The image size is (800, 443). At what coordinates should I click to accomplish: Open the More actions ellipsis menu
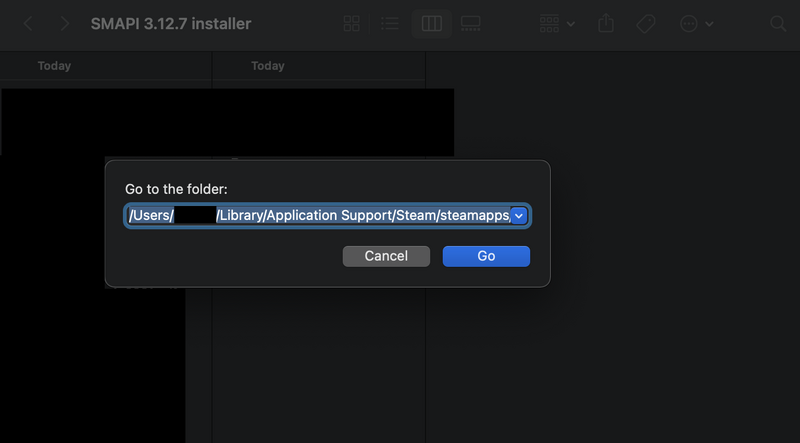coord(696,23)
